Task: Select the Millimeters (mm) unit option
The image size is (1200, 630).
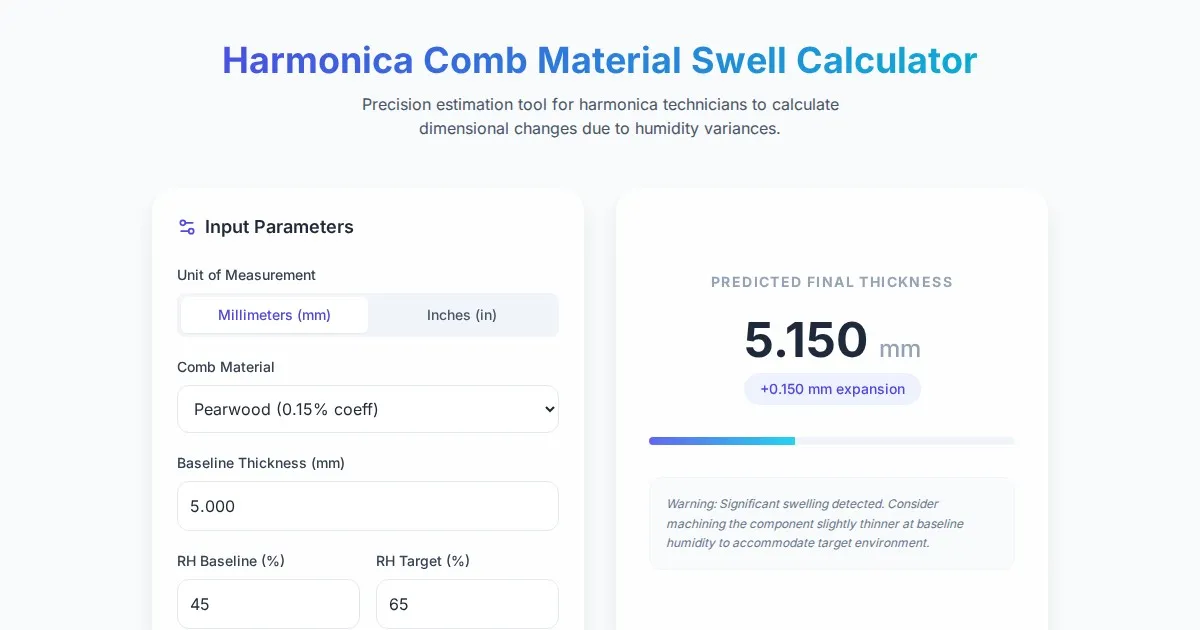Action: tap(274, 315)
